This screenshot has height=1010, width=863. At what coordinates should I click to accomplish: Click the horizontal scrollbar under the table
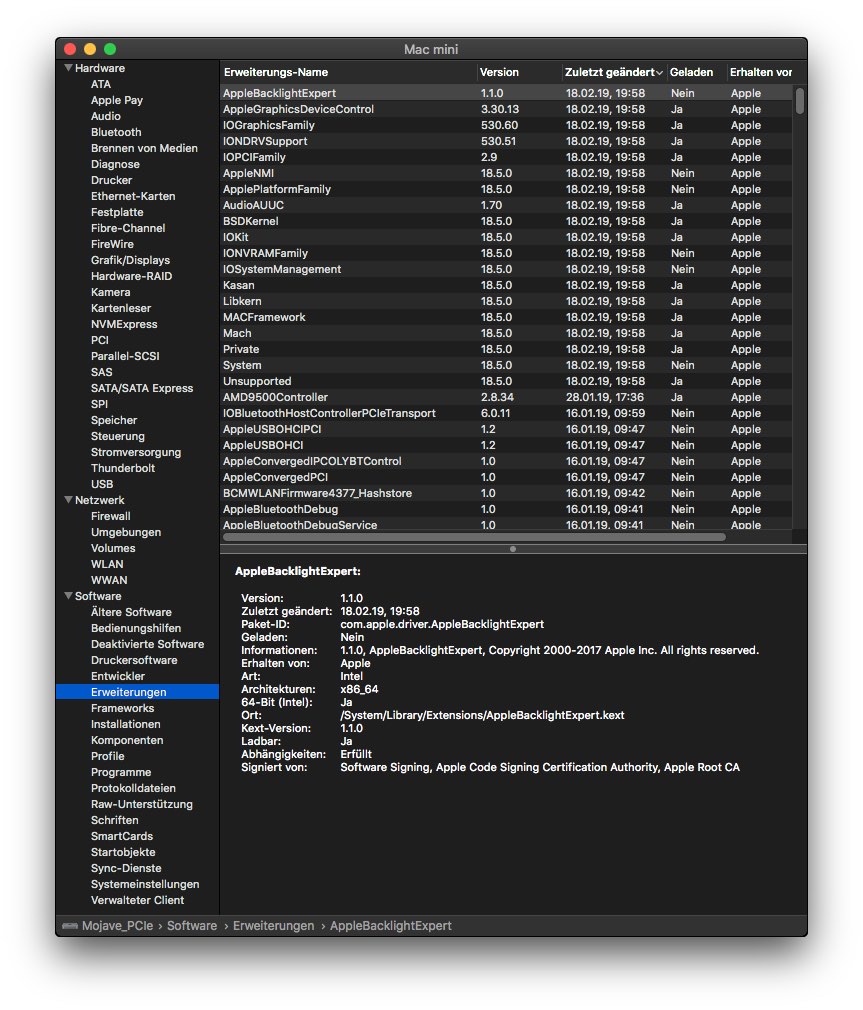473,537
